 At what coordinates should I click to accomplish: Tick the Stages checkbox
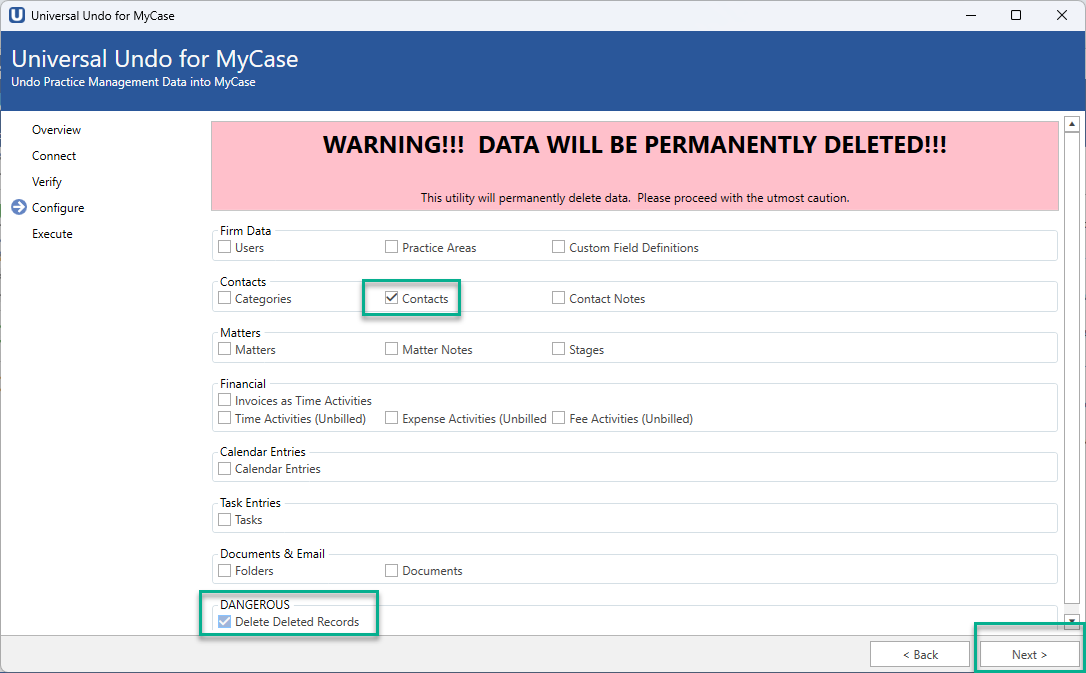tap(558, 349)
